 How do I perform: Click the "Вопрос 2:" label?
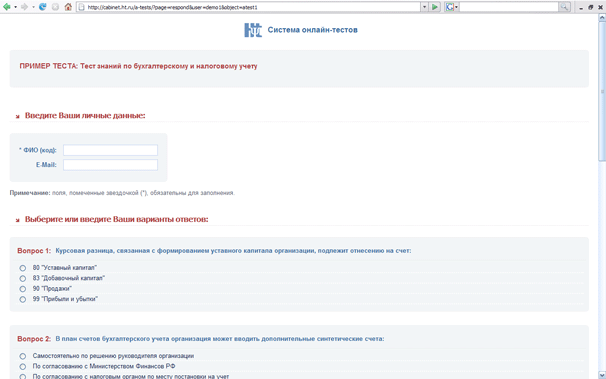point(34,339)
